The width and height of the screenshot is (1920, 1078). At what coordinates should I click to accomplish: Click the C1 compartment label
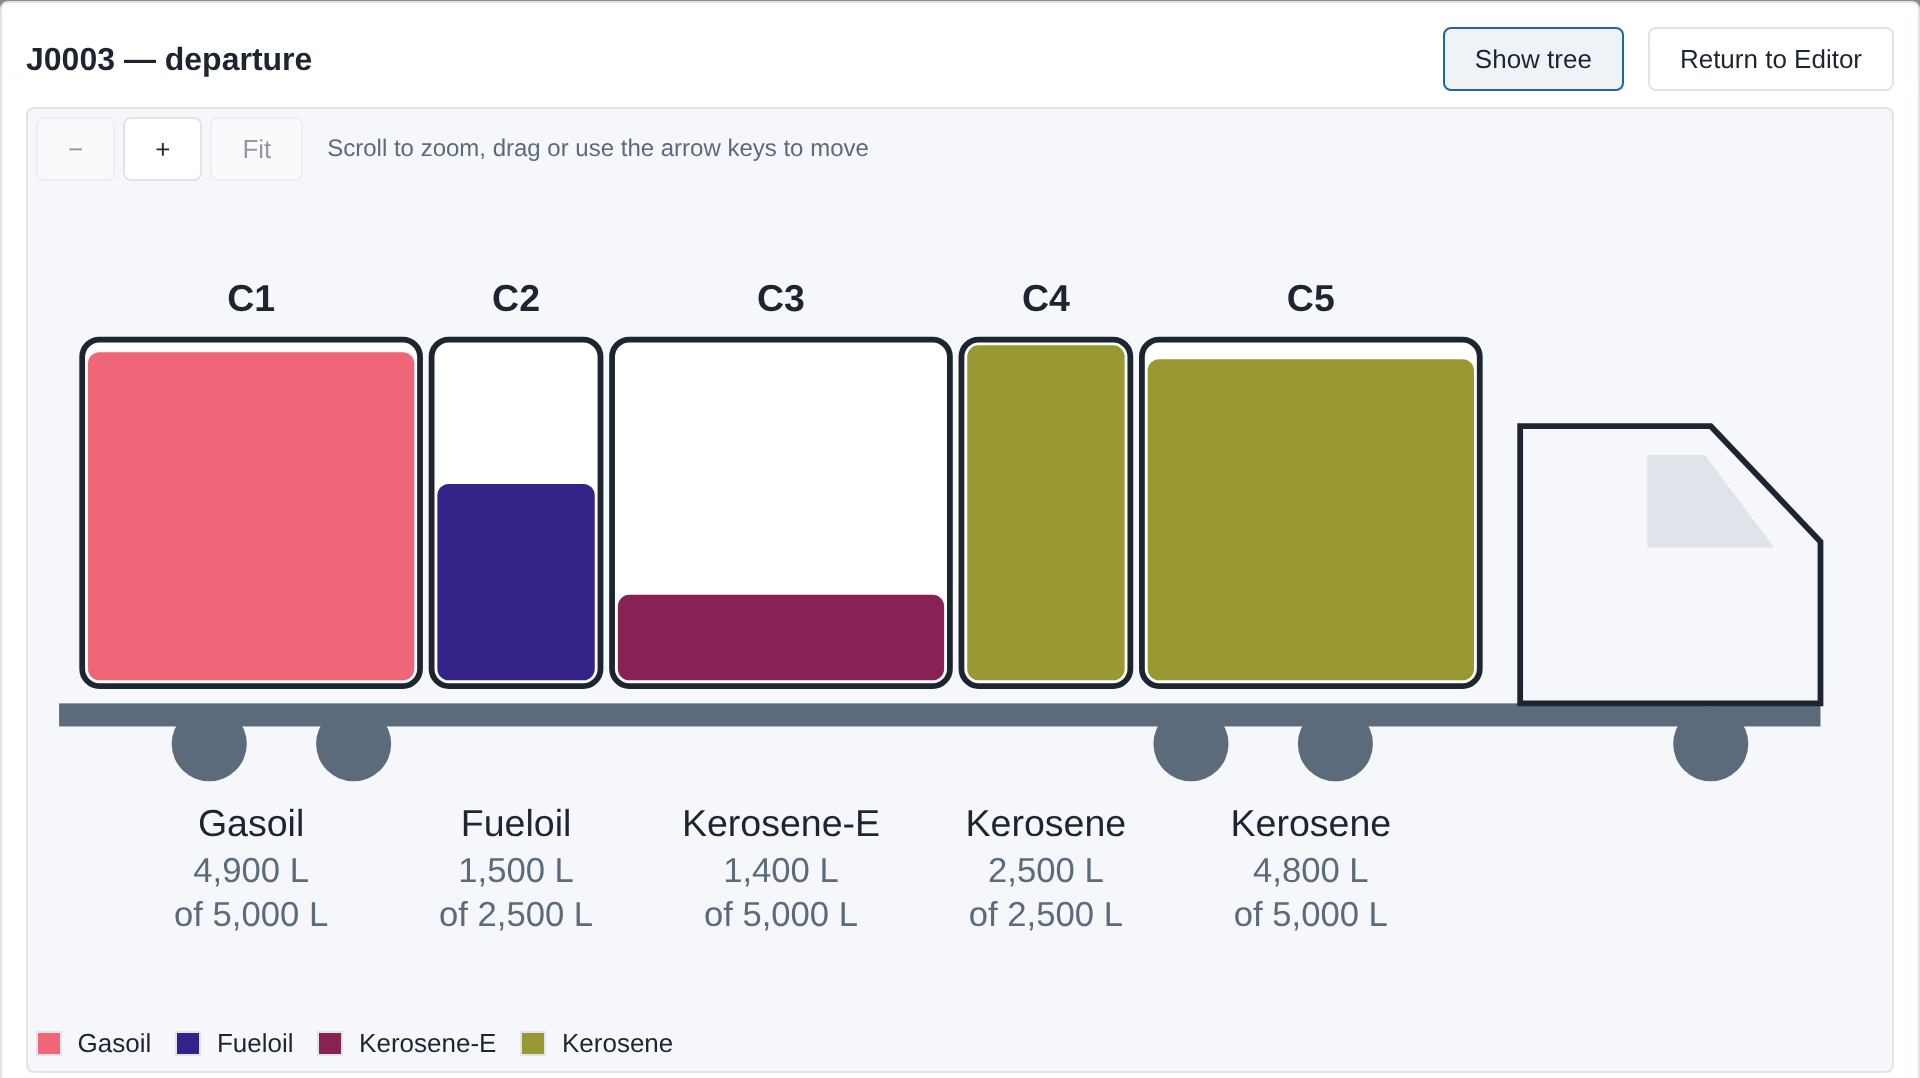point(251,298)
